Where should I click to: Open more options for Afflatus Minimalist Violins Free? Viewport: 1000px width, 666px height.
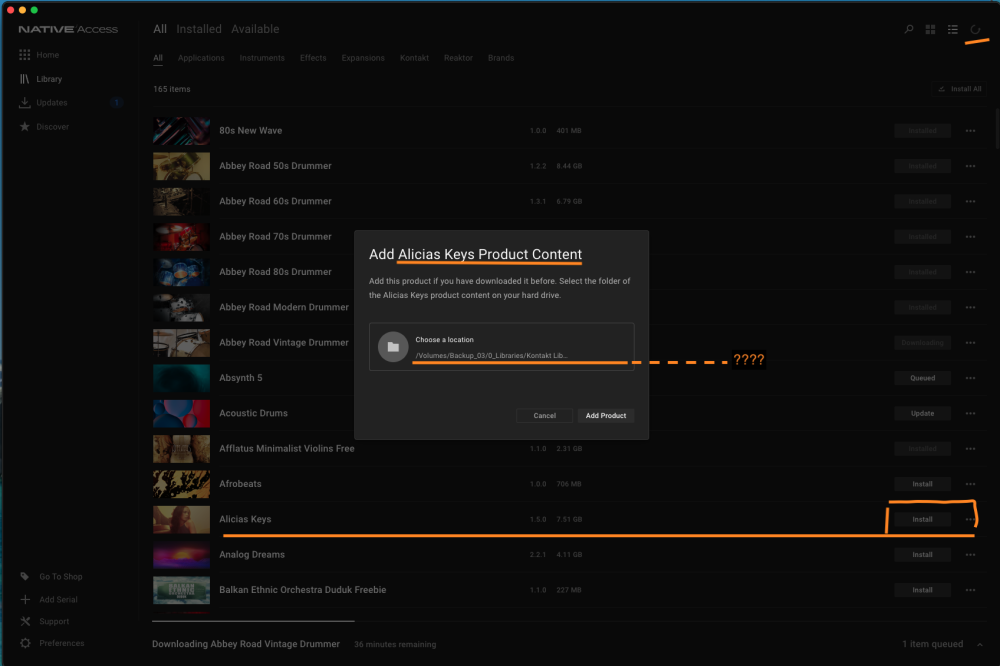(x=970, y=448)
